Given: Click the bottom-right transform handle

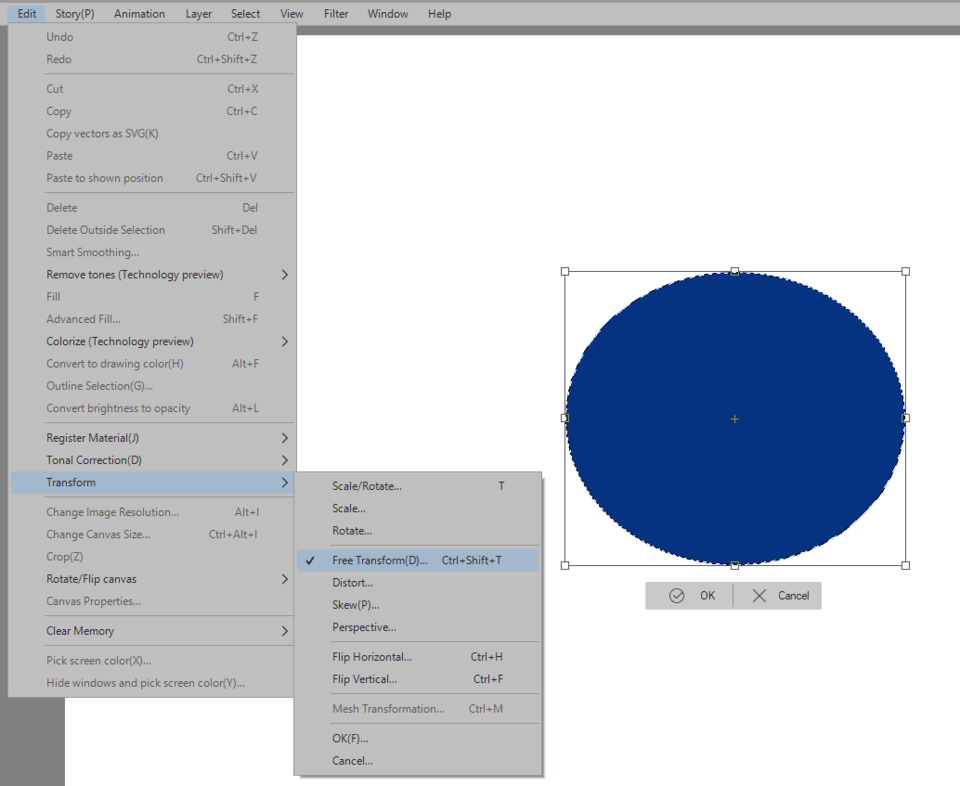Looking at the screenshot, I should coord(906,566).
